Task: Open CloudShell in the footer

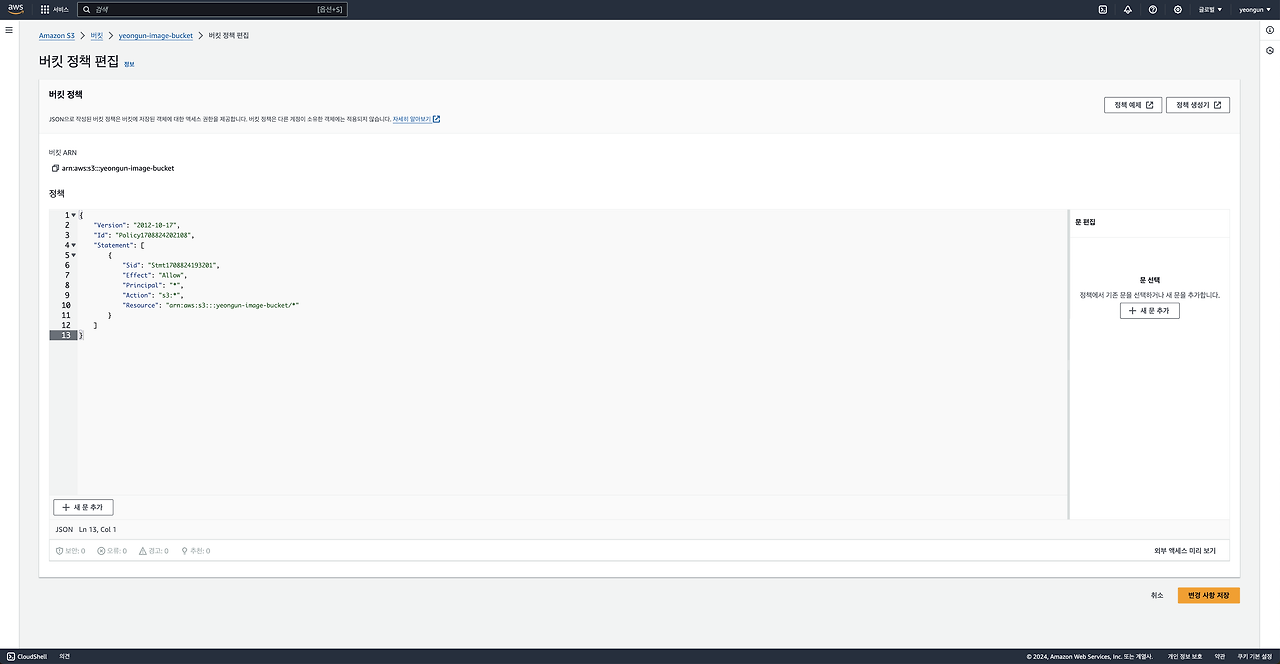Action: (26, 657)
